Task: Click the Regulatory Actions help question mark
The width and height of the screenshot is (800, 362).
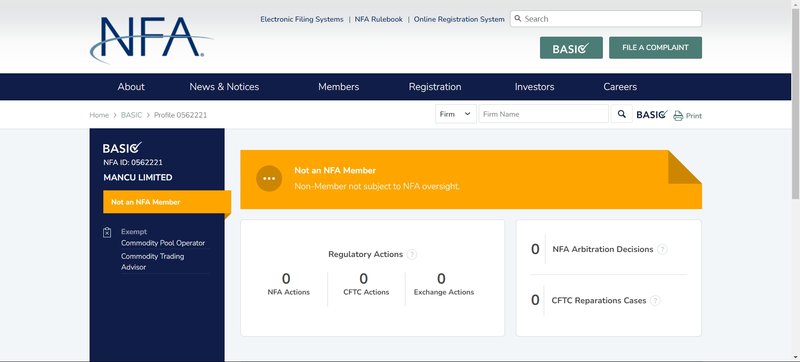Action: click(x=412, y=254)
